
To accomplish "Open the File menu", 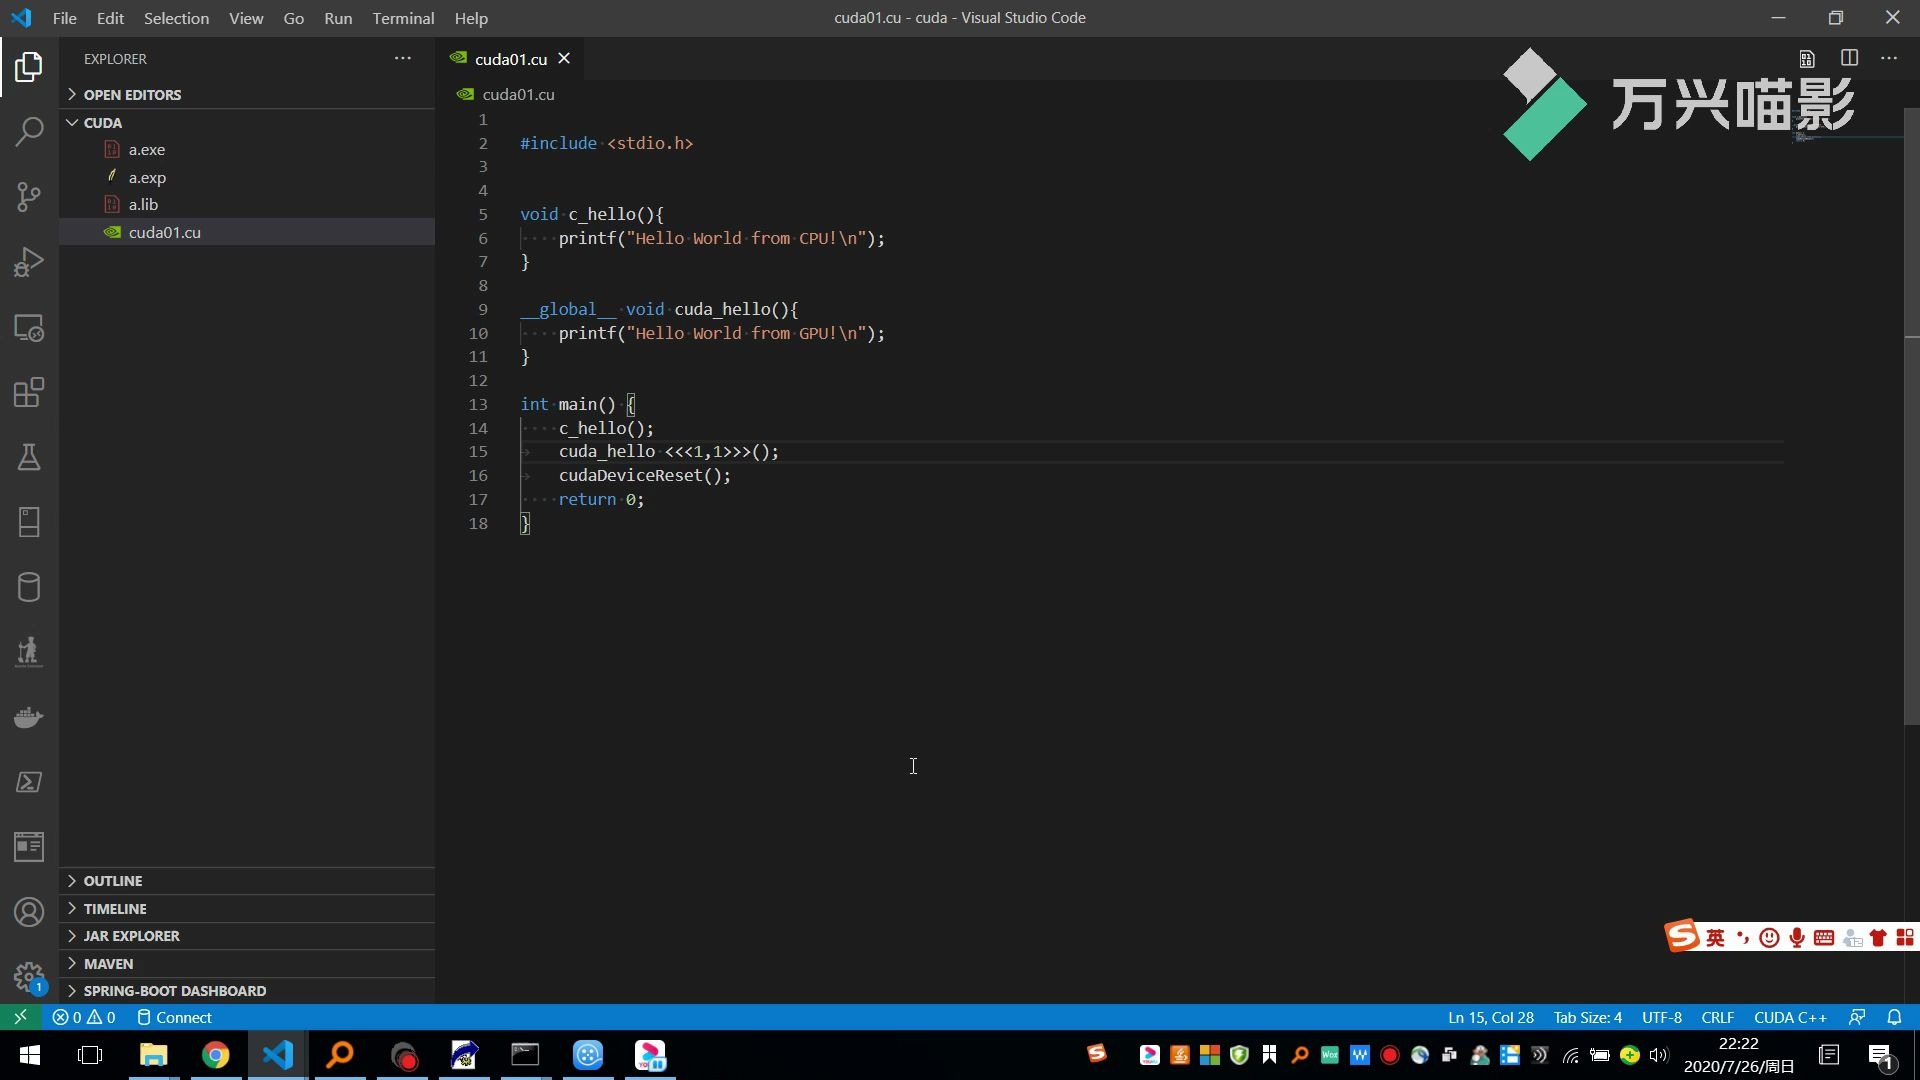I will pyautogui.click(x=64, y=18).
